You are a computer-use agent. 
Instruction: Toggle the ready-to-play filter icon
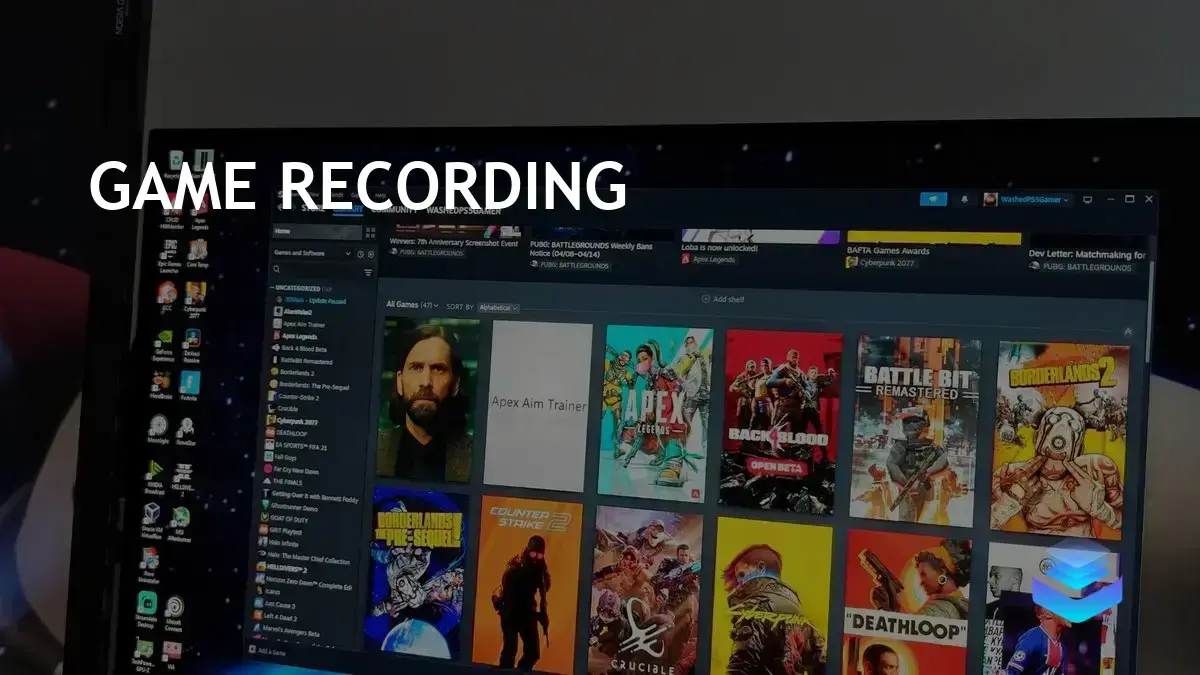coord(369,253)
